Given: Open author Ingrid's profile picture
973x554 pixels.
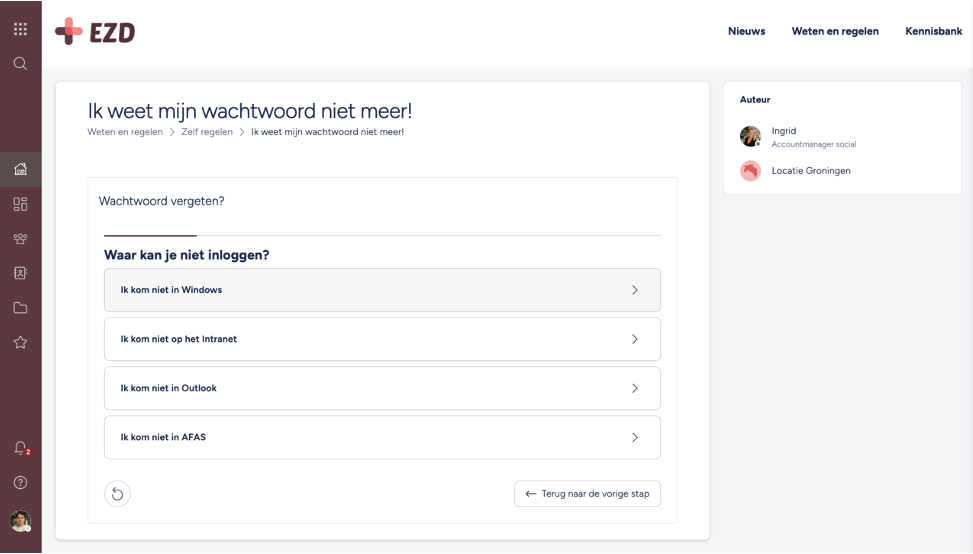Looking at the screenshot, I should (750, 136).
